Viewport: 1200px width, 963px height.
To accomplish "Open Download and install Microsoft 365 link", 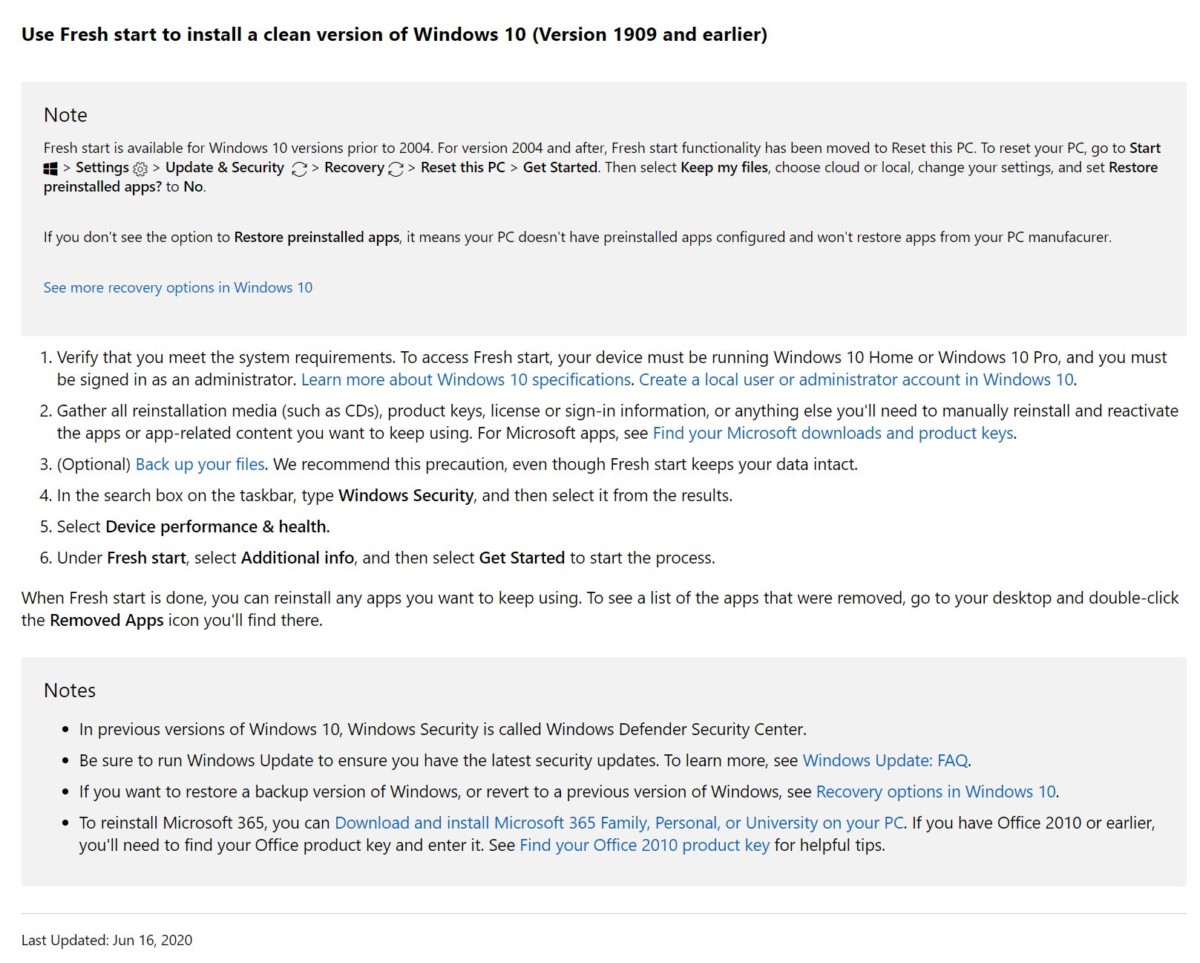I will (619, 823).
